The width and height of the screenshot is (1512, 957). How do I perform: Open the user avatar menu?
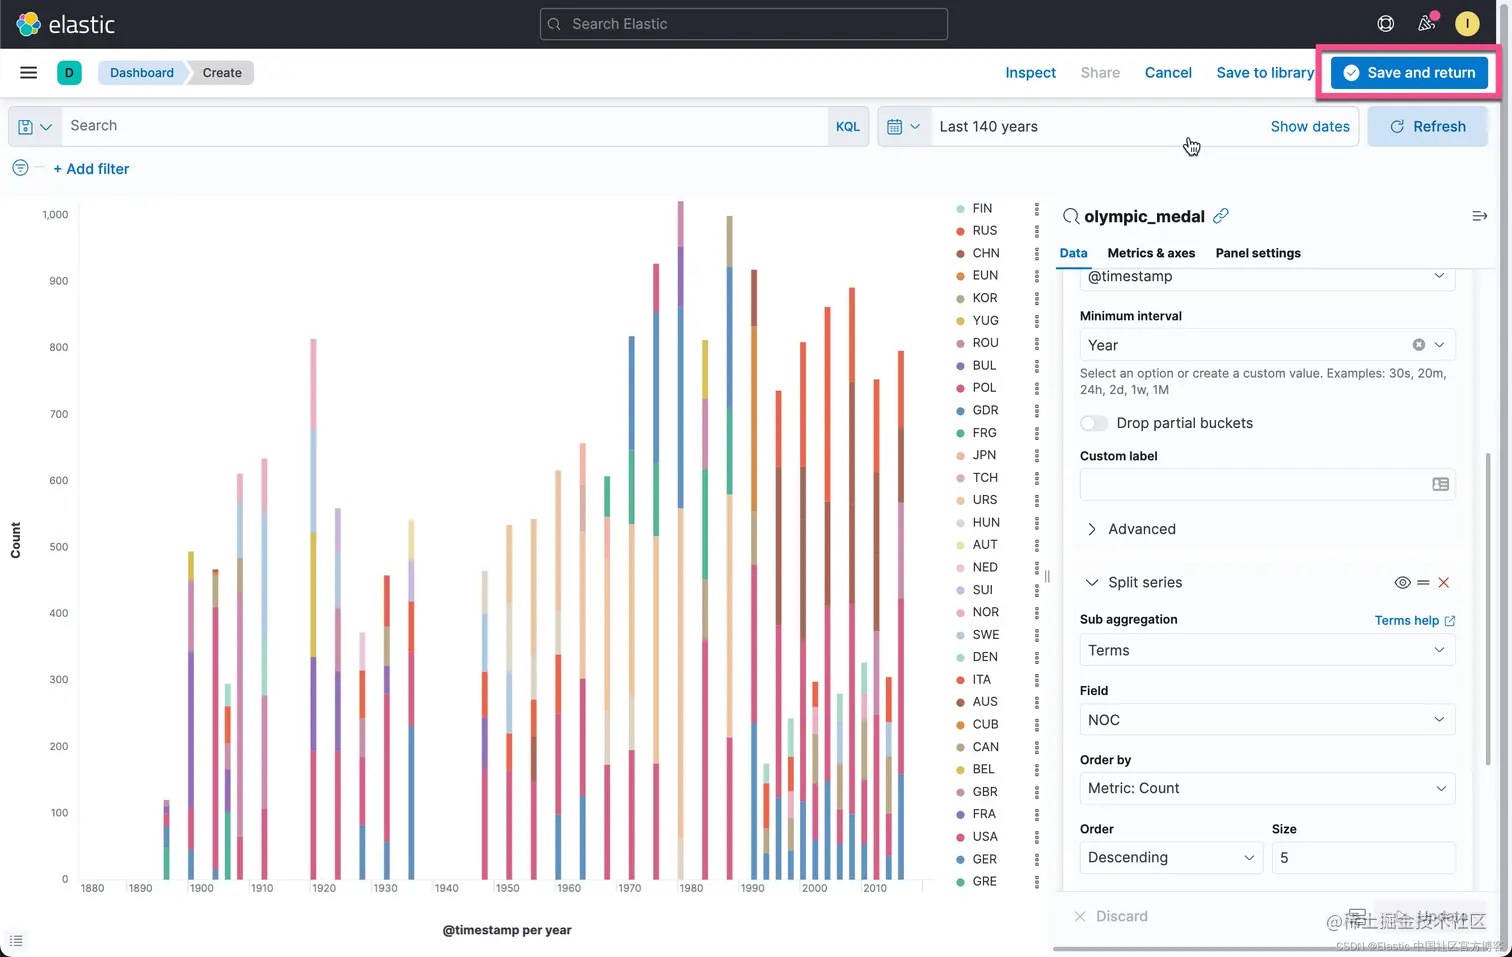(x=1467, y=24)
